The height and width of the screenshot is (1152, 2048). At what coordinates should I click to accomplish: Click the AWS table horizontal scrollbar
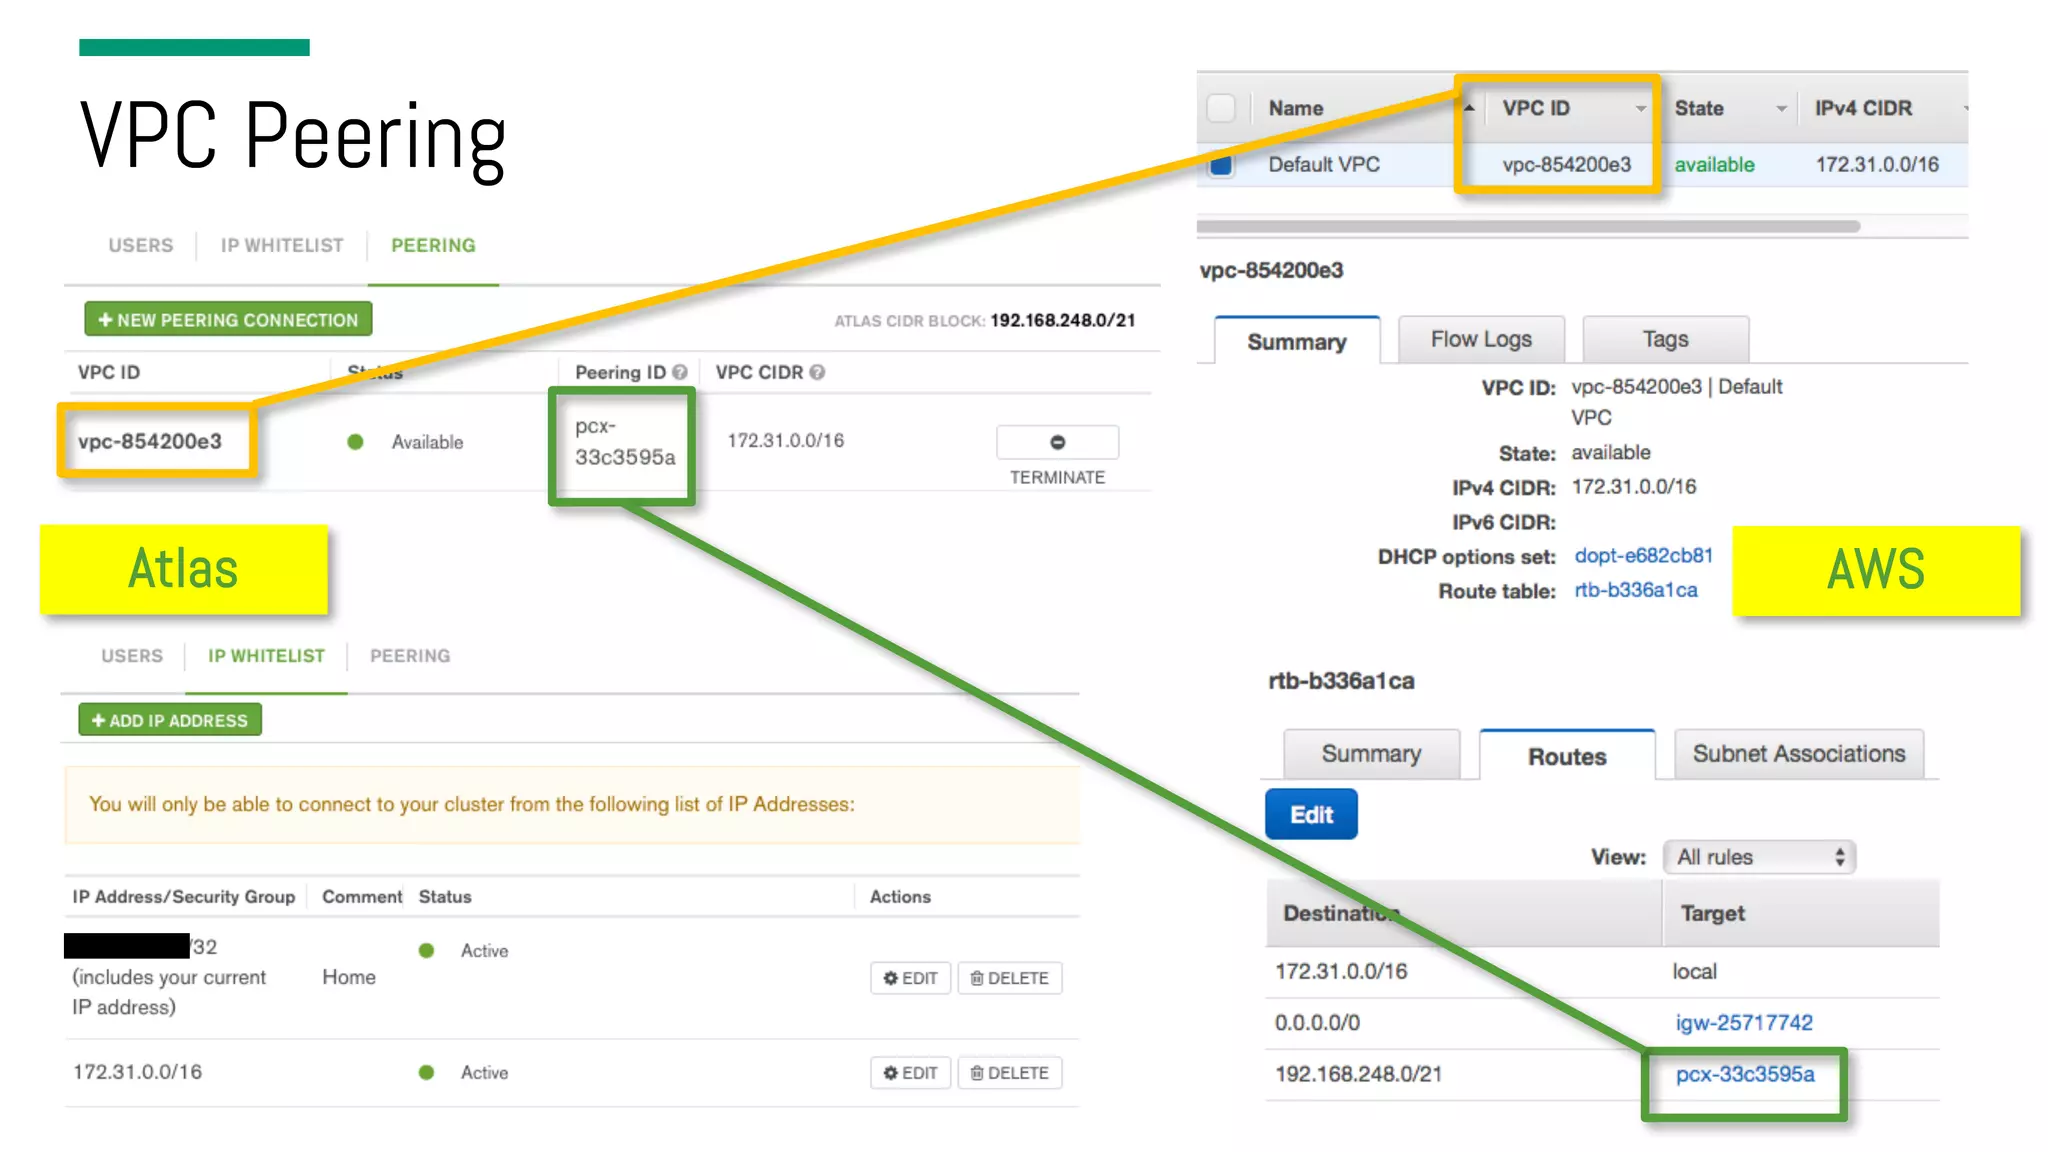1528,227
